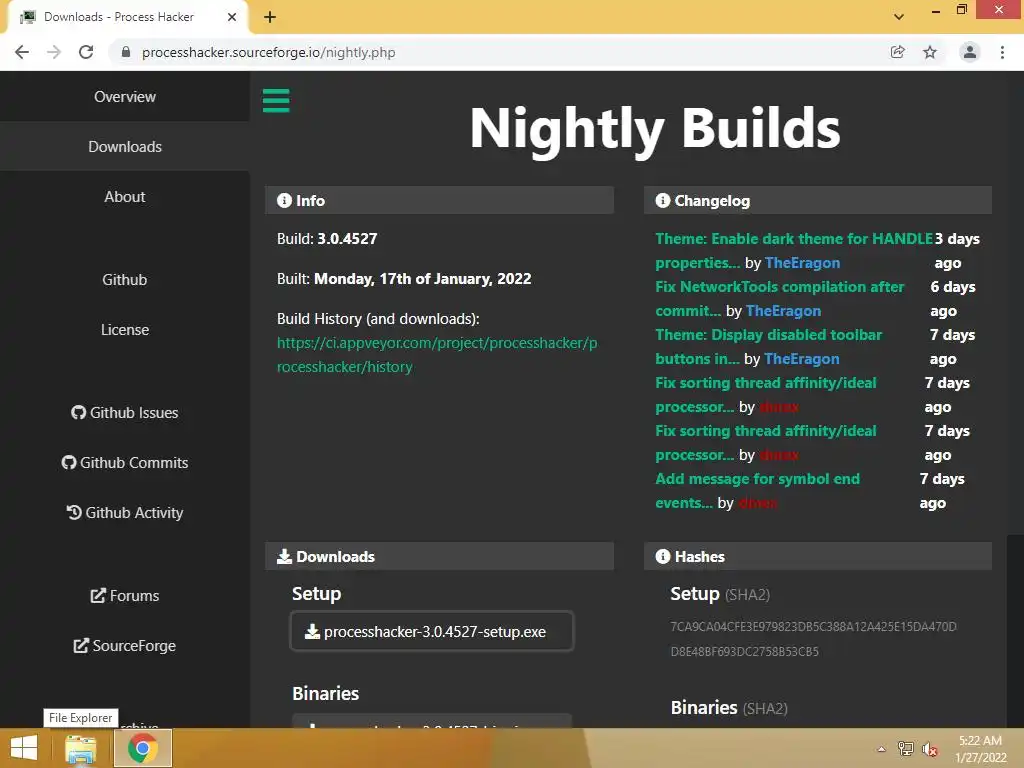Click Chrome icon in taskbar
Screen dimensions: 1024x768
pos(142,748)
